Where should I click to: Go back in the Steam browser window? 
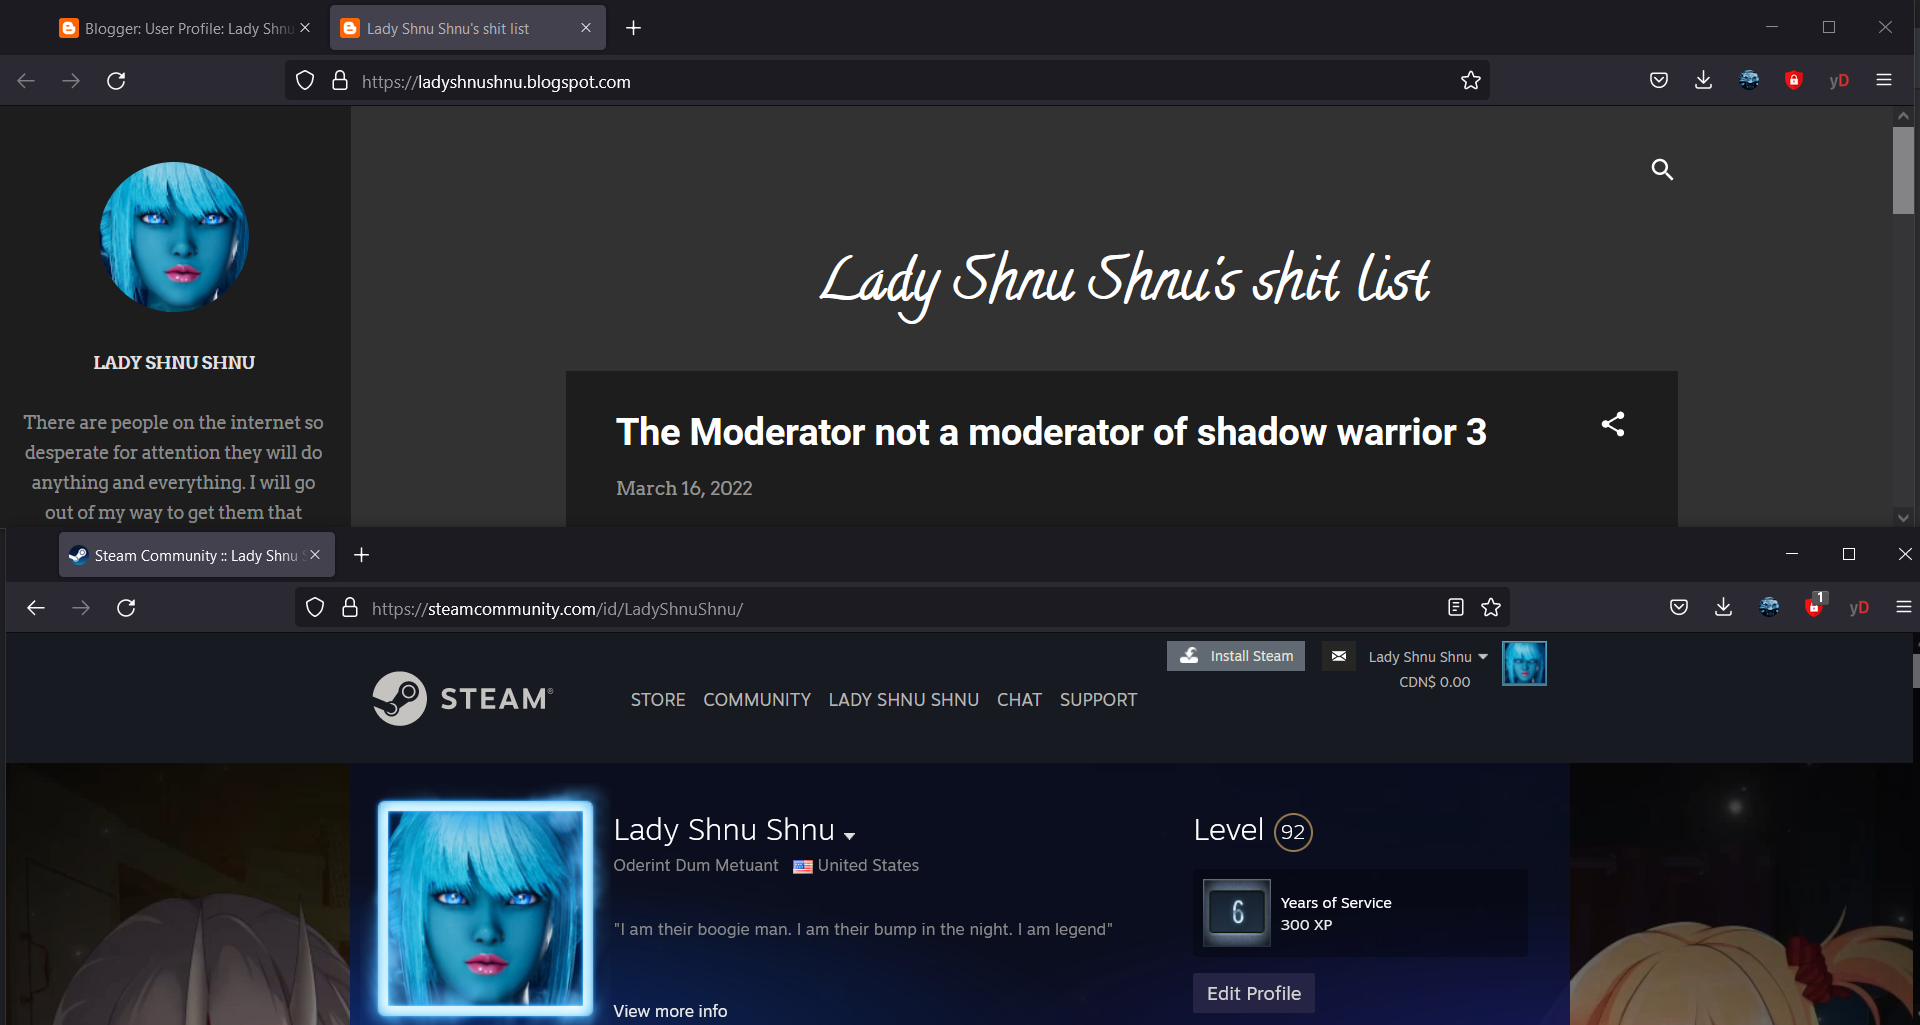[36, 608]
